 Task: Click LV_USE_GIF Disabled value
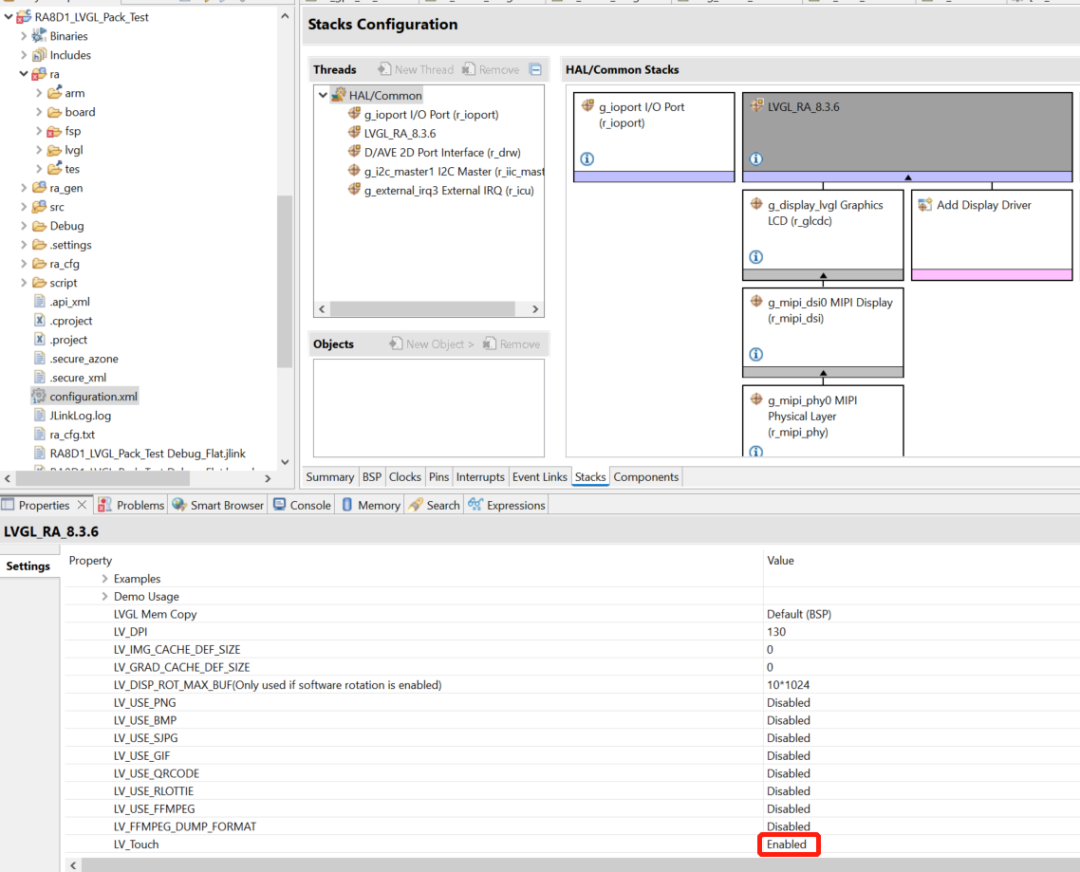click(789, 756)
